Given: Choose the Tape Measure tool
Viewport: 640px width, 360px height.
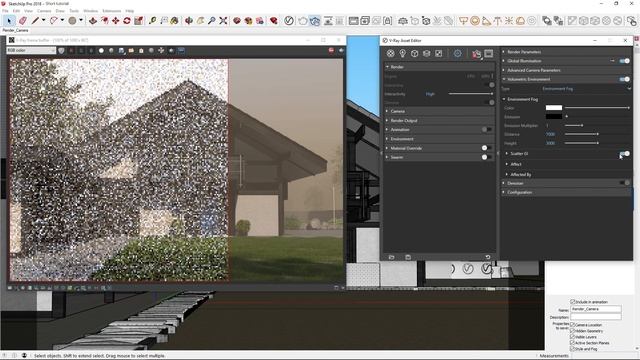Looking at the screenshot, I should (153, 20).
